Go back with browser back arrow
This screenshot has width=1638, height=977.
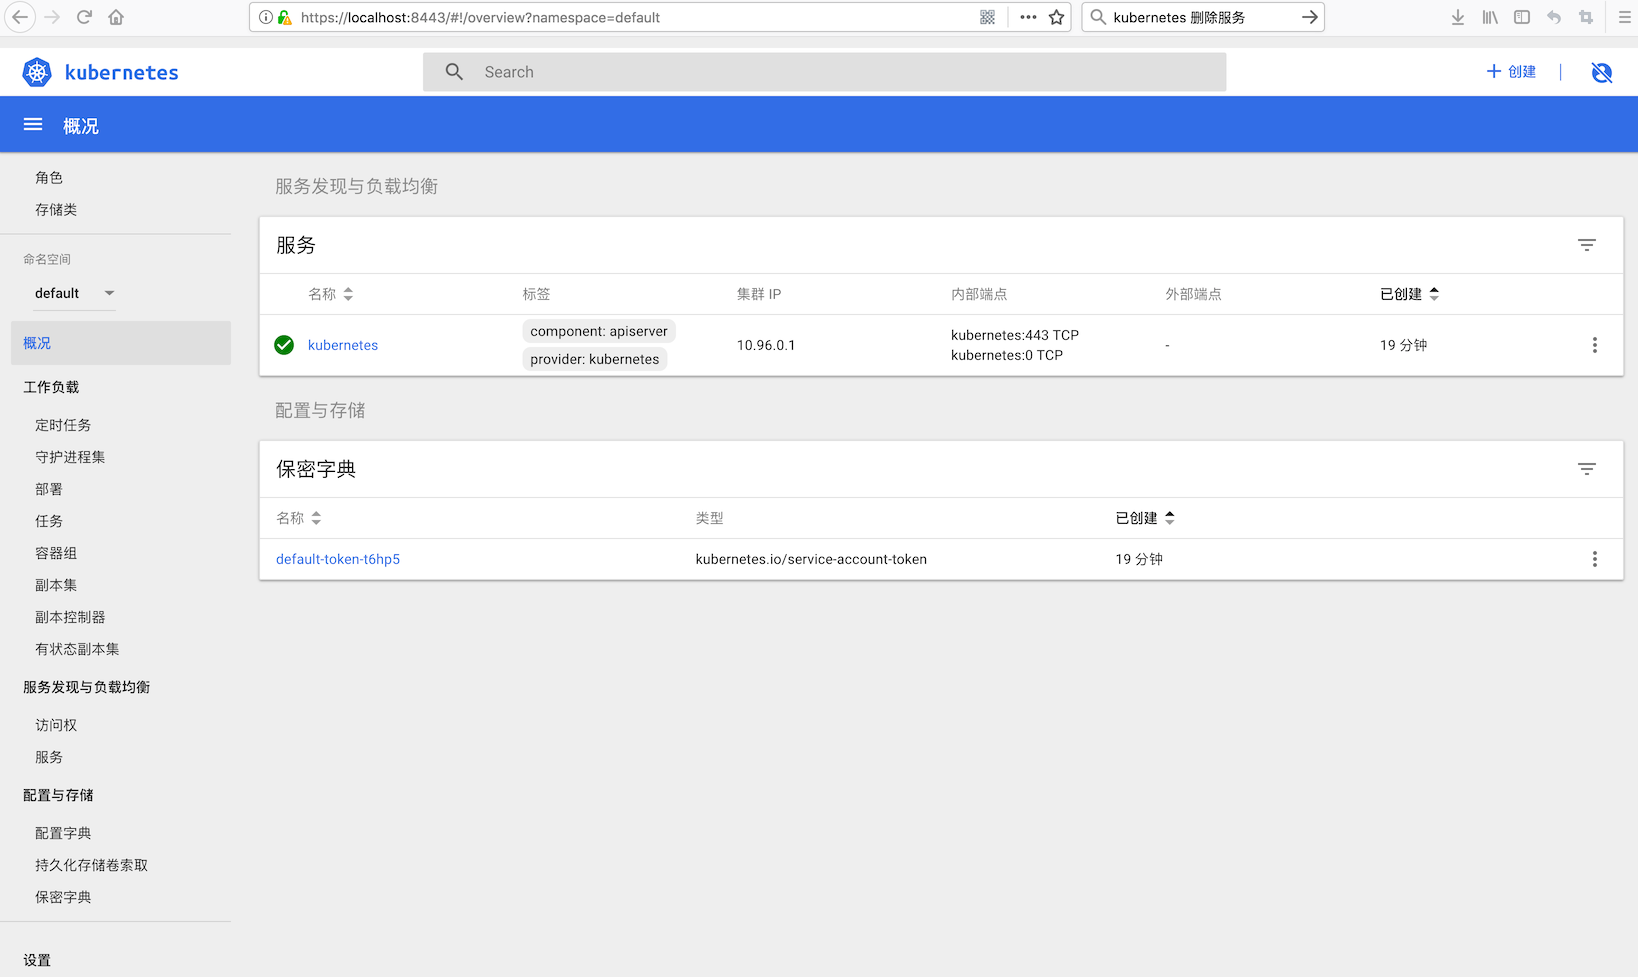[20, 17]
